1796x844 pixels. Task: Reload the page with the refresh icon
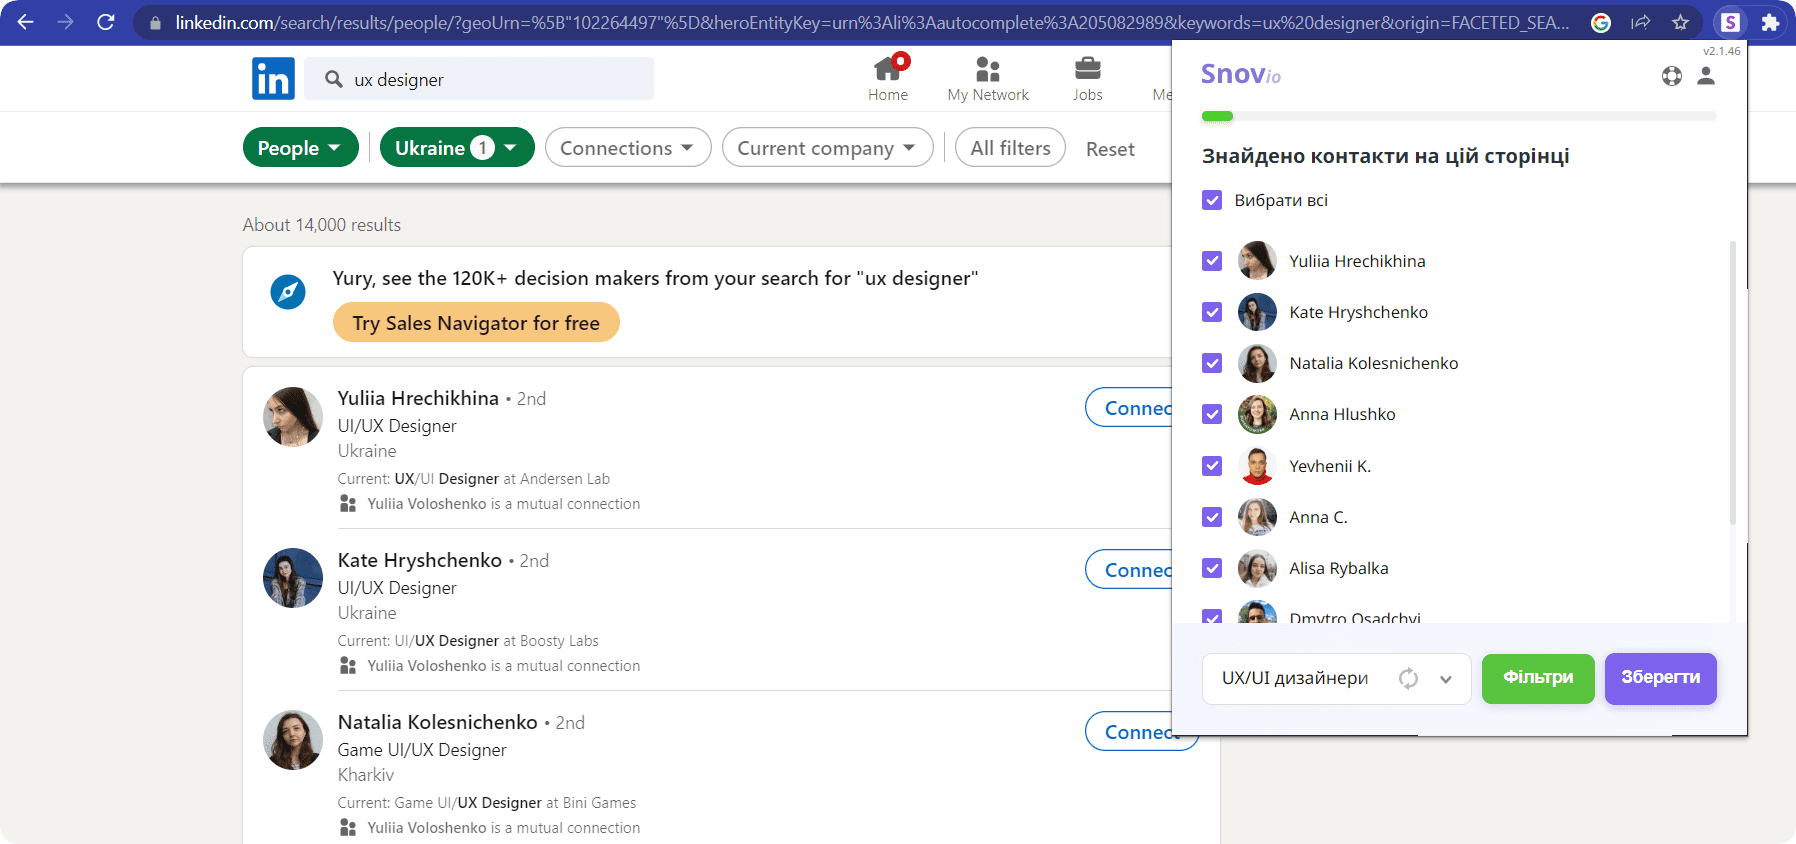click(x=106, y=22)
